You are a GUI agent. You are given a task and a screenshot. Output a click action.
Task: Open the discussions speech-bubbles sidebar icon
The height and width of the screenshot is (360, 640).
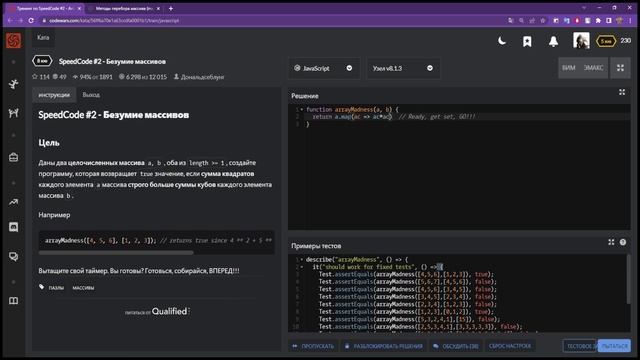click(13, 256)
